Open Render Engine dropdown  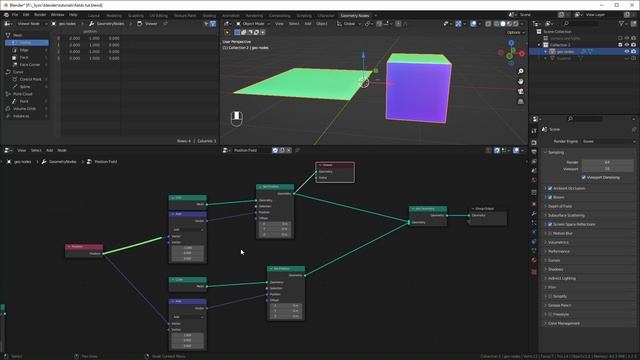(608, 141)
